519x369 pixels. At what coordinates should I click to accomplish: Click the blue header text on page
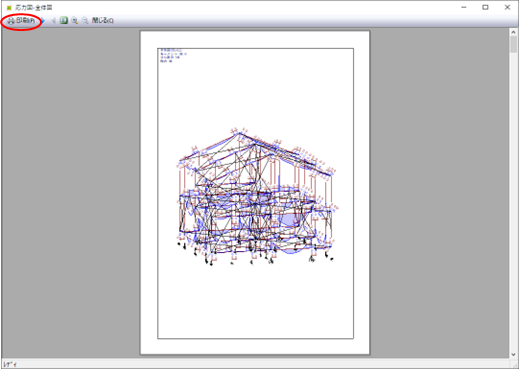pyautogui.click(x=173, y=56)
